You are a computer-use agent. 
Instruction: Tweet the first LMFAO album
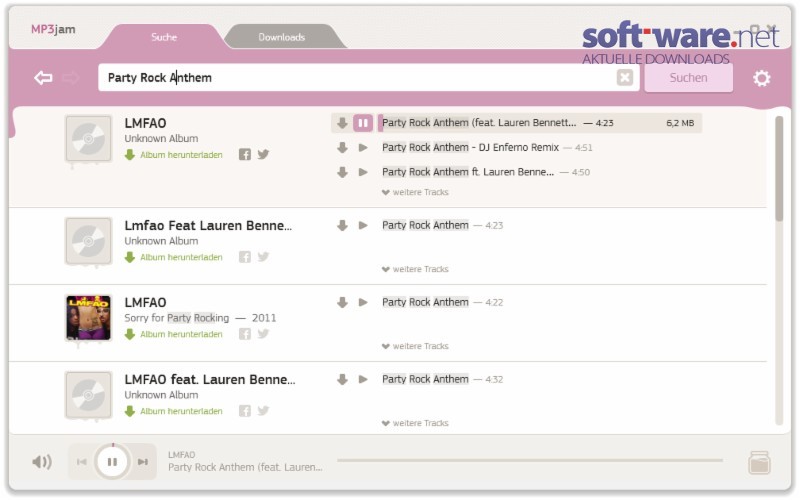point(263,154)
